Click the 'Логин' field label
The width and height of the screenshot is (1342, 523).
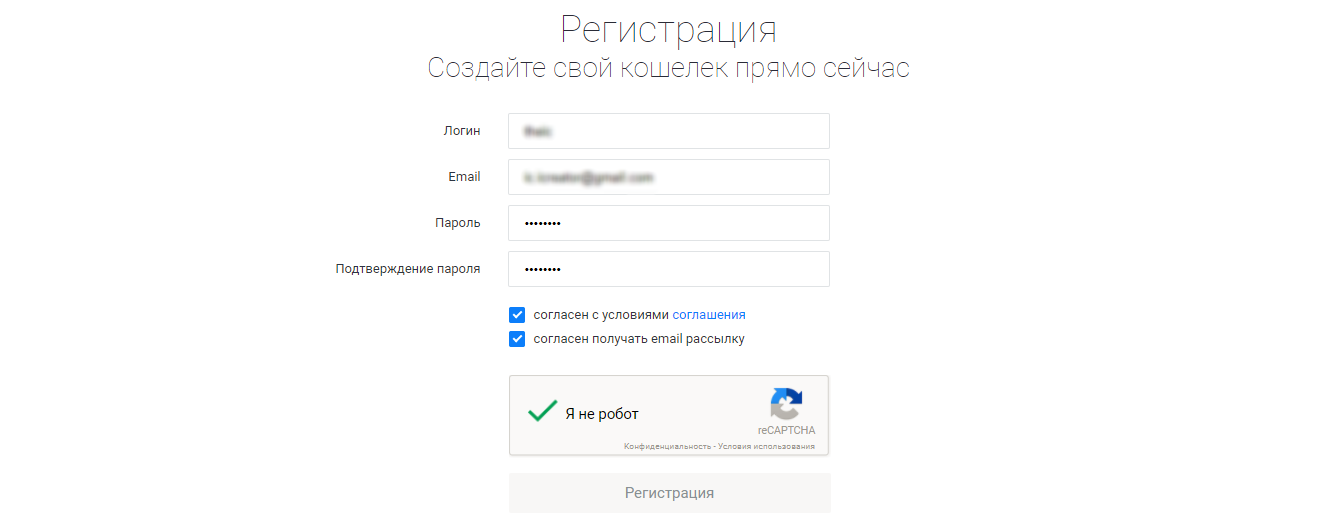point(462,131)
